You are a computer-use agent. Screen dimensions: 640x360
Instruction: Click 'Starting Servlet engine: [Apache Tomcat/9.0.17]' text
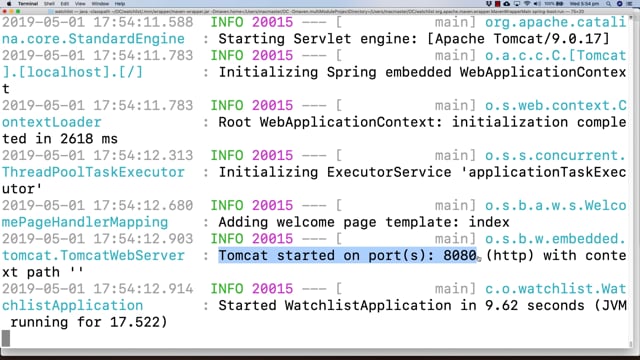(x=414, y=39)
